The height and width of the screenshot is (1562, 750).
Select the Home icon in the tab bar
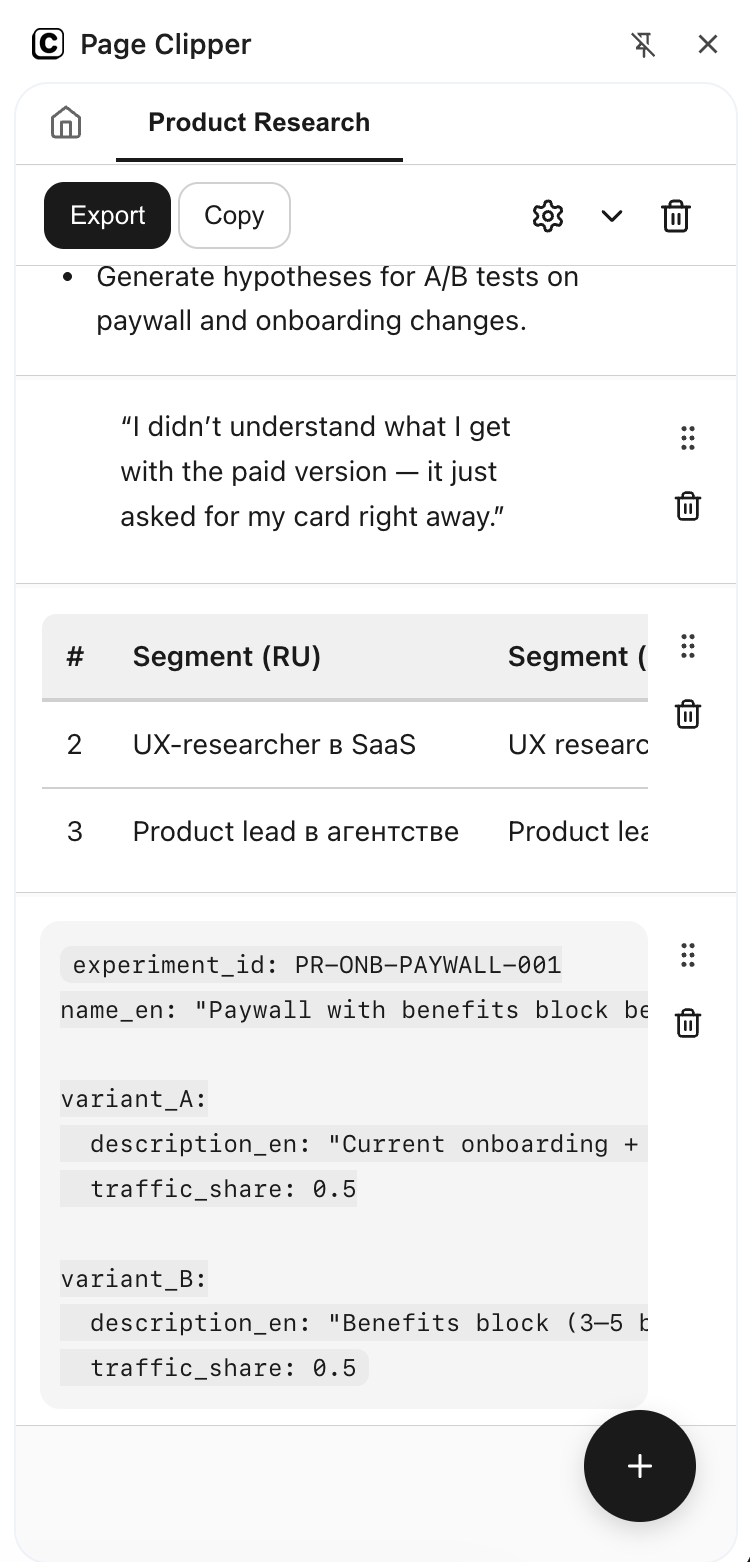(x=64, y=122)
